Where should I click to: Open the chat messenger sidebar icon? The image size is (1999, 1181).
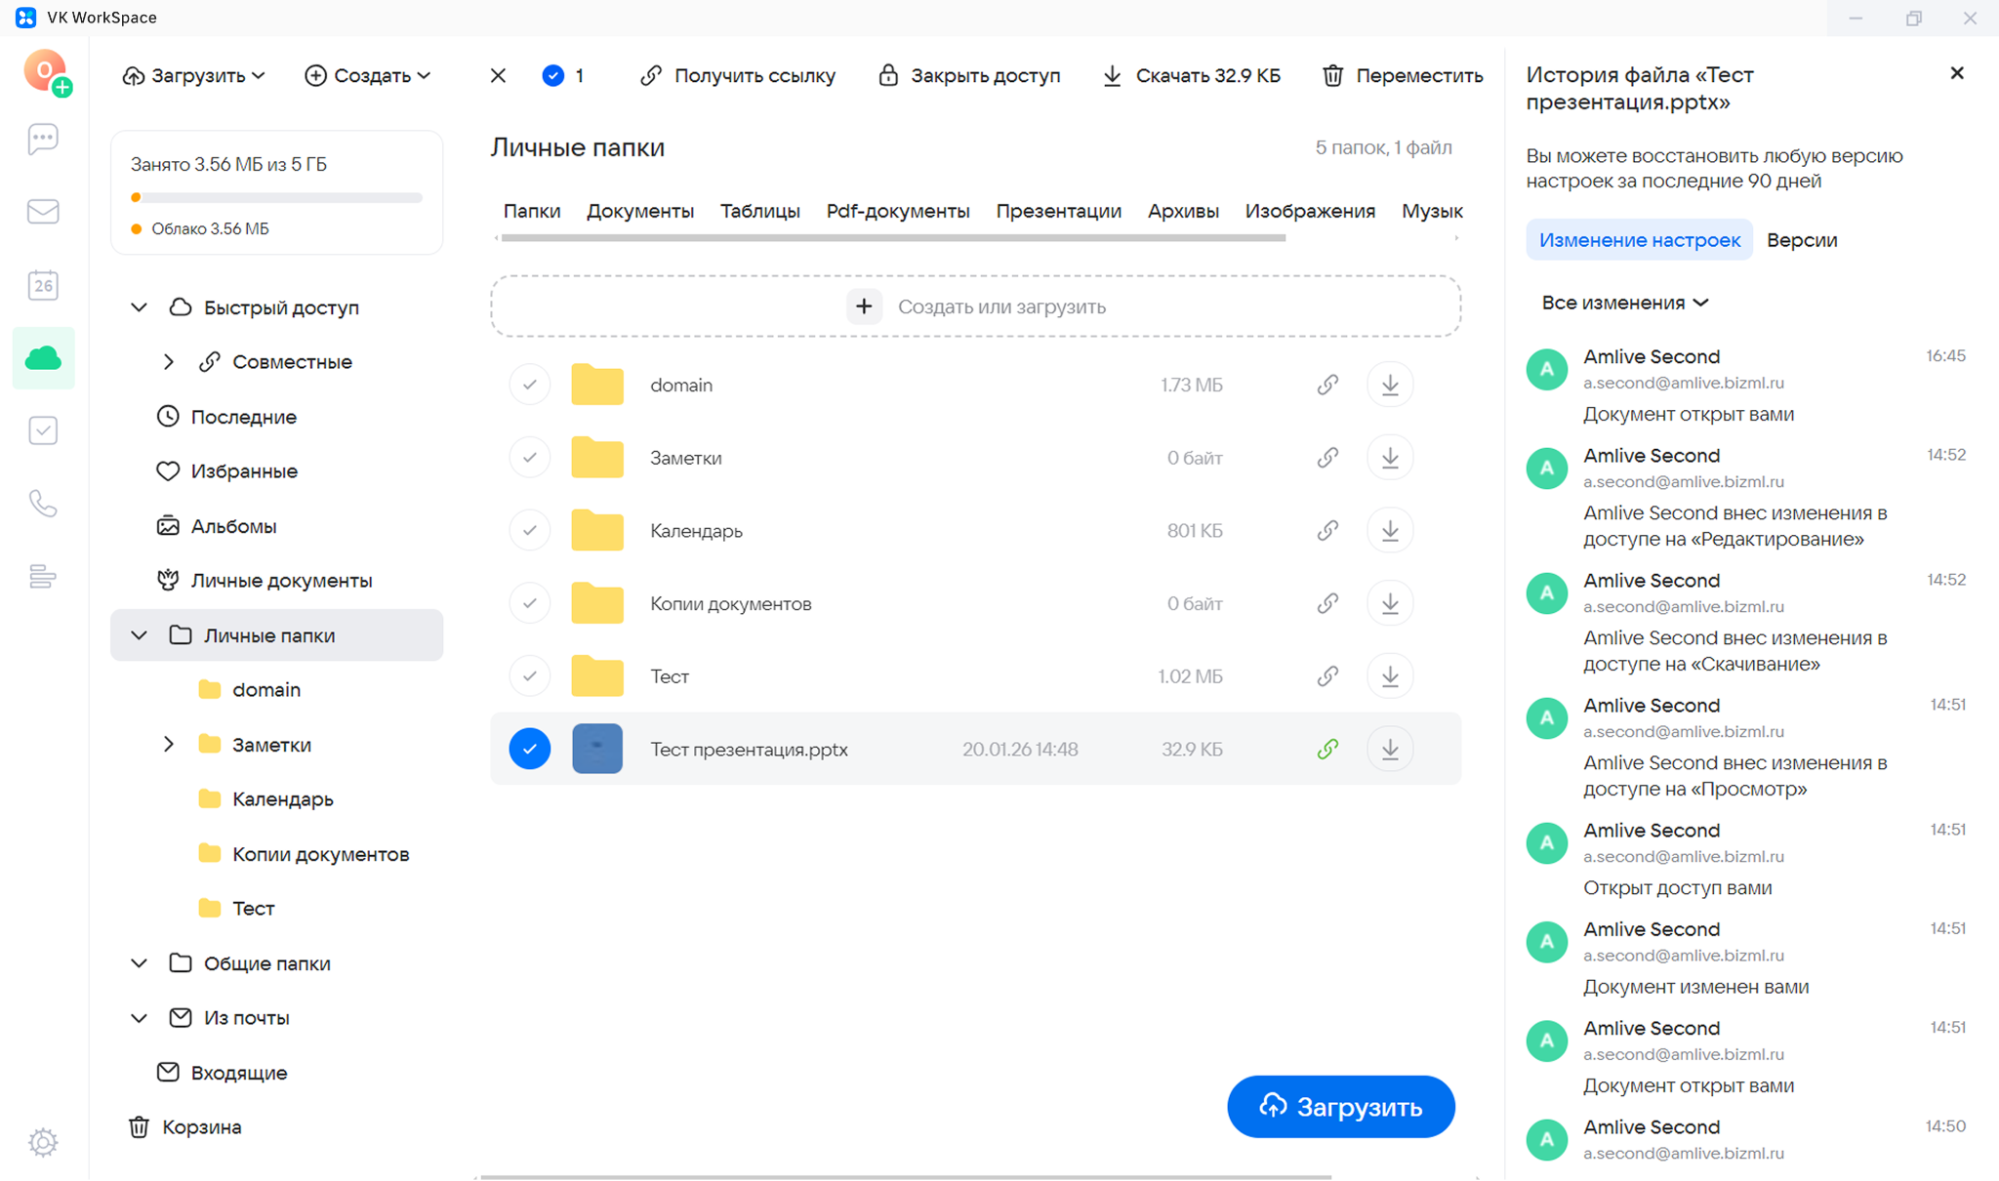pyautogui.click(x=43, y=139)
